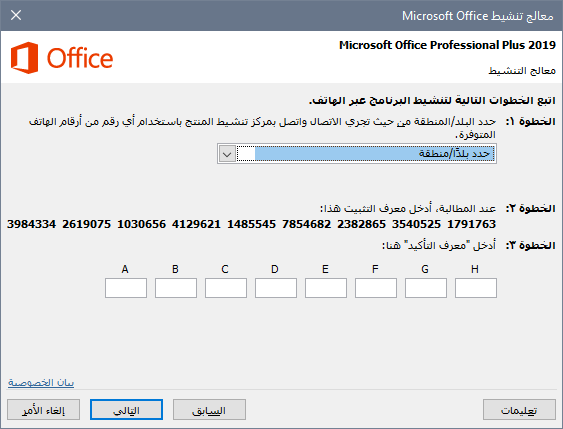Select installation ID group 1030656

[x=141, y=224]
